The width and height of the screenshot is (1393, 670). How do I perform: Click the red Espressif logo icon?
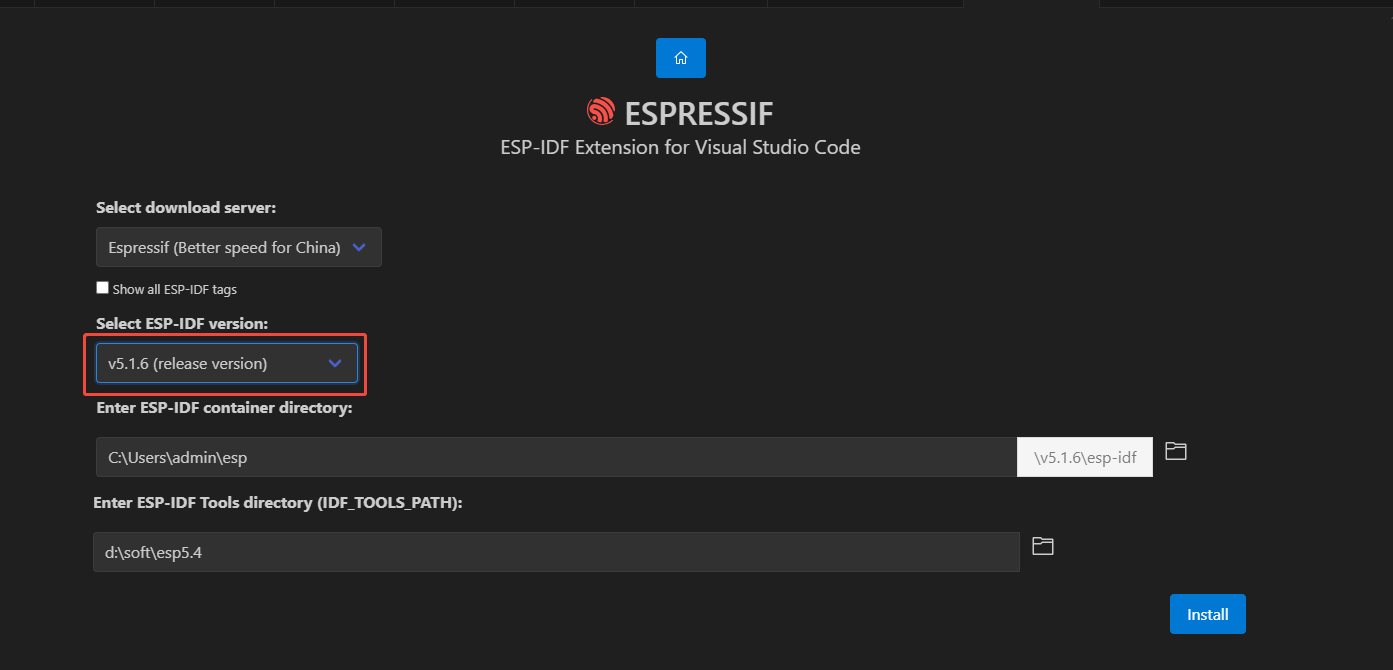click(x=601, y=111)
